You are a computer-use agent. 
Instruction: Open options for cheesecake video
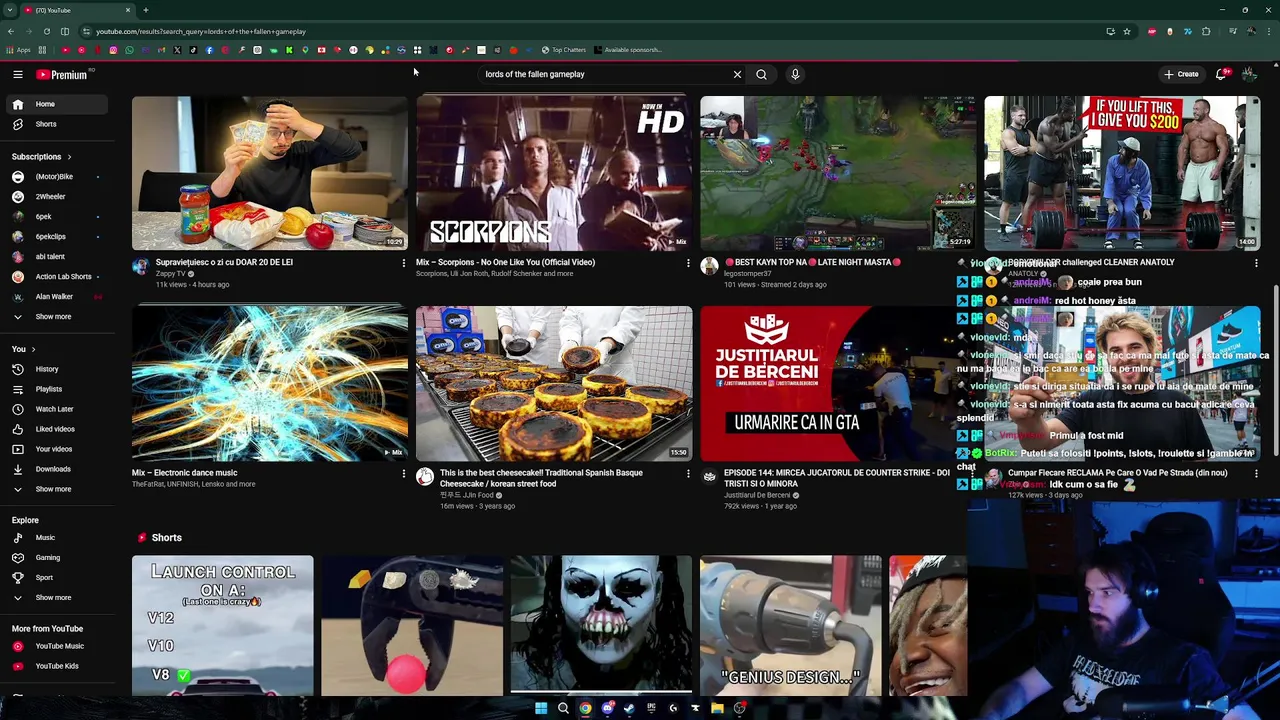tap(688, 473)
